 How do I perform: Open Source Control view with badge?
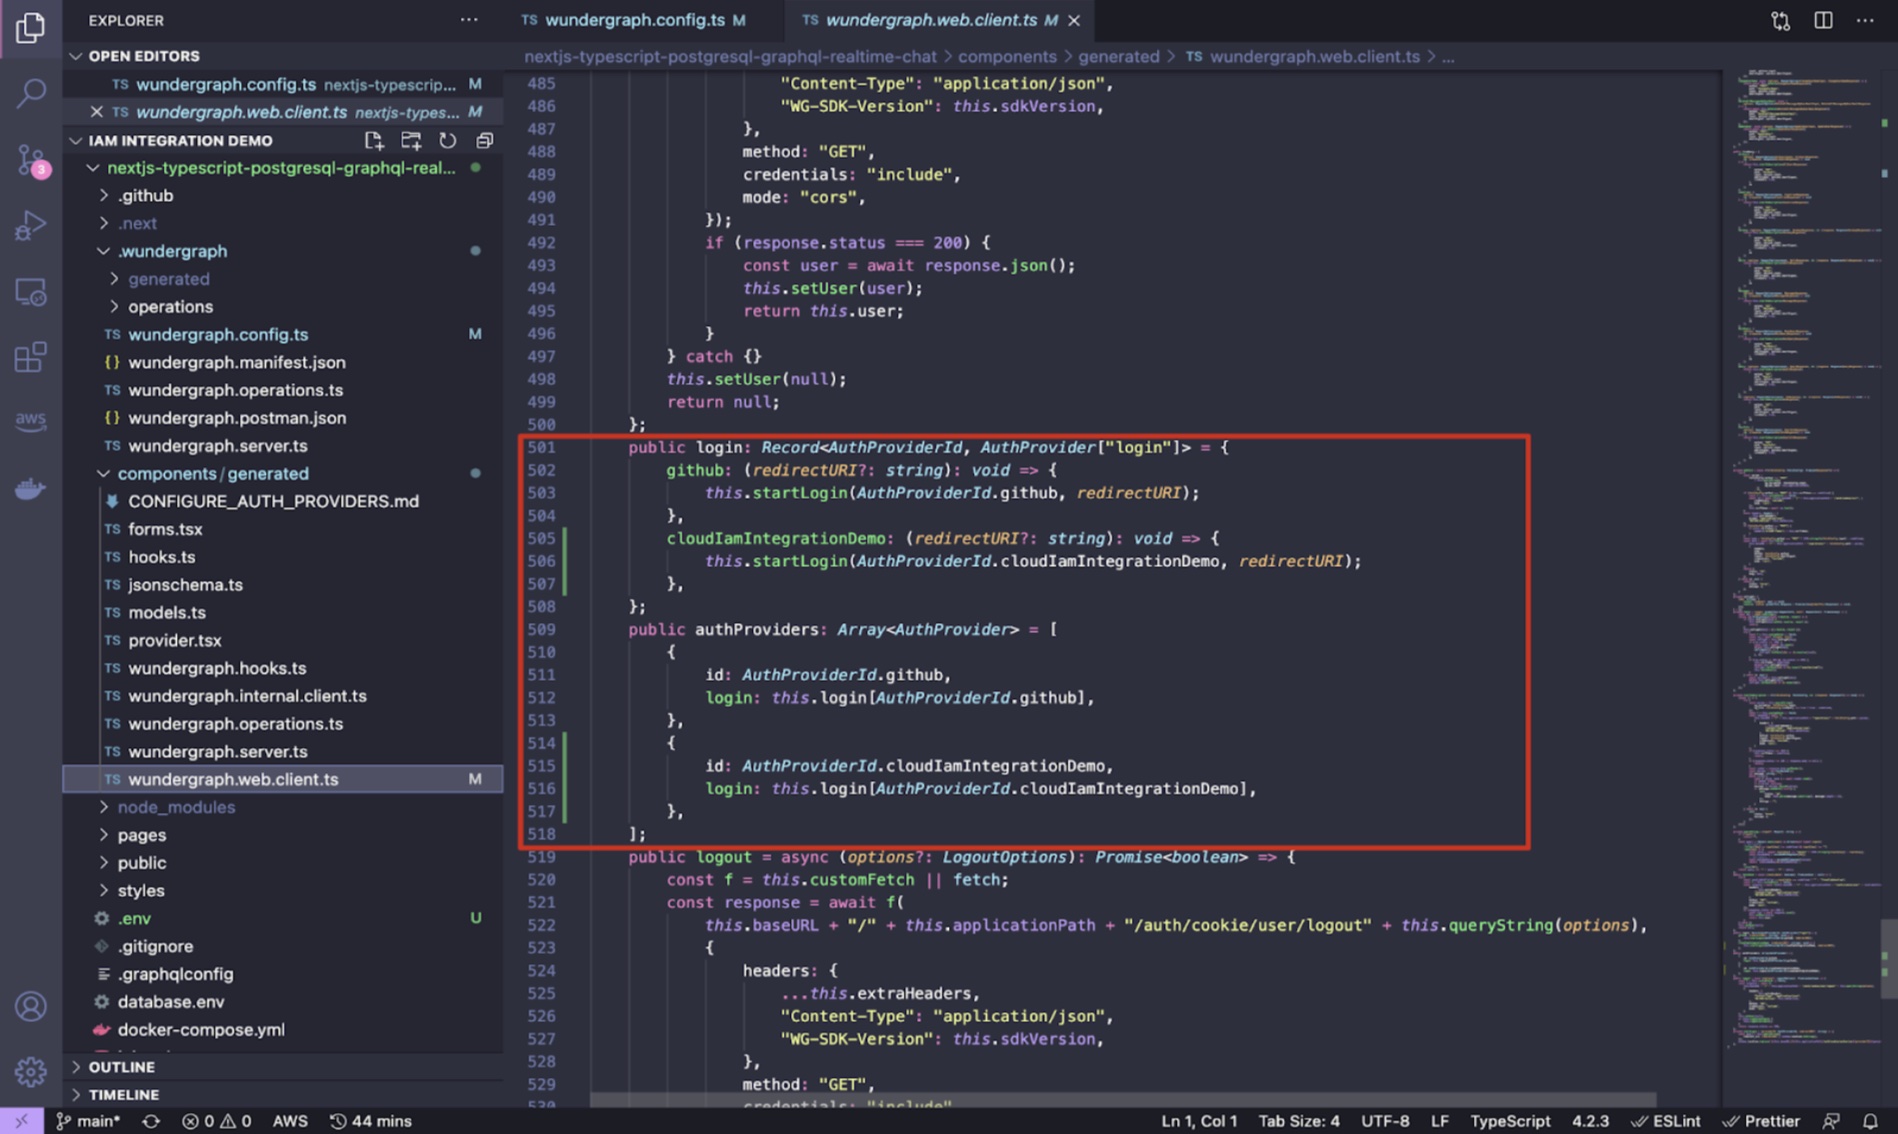pos(30,160)
